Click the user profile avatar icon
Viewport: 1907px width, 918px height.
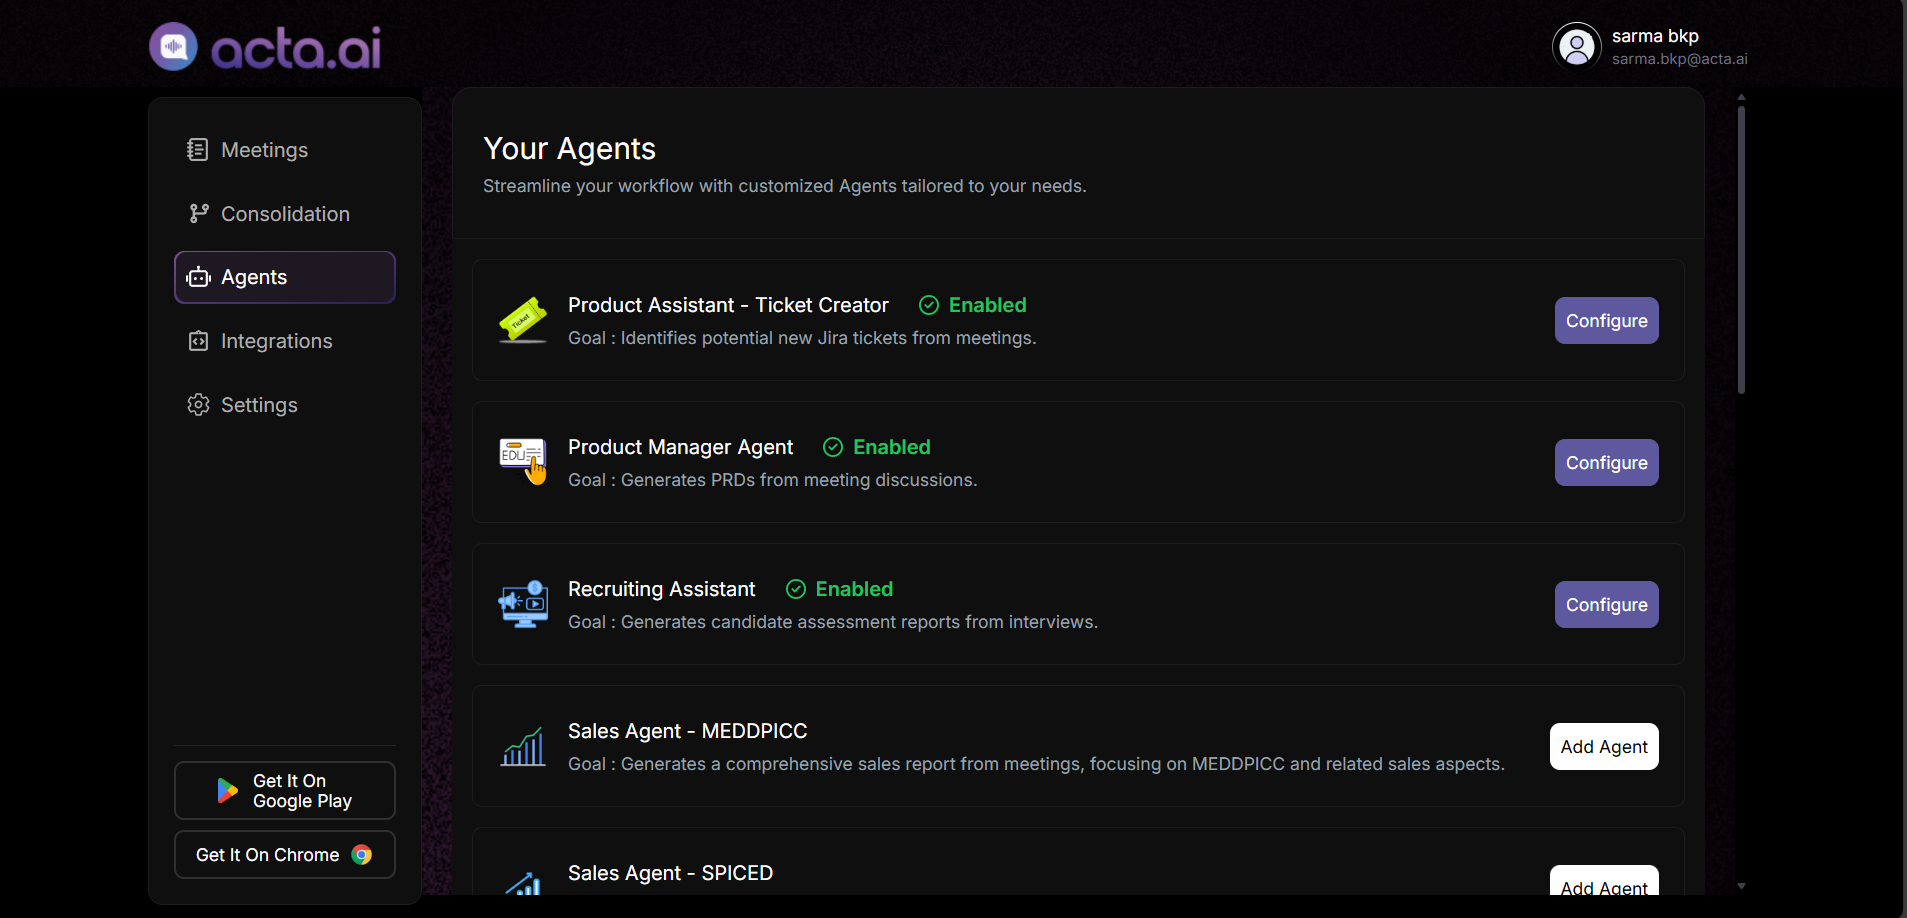coord(1576,45)
